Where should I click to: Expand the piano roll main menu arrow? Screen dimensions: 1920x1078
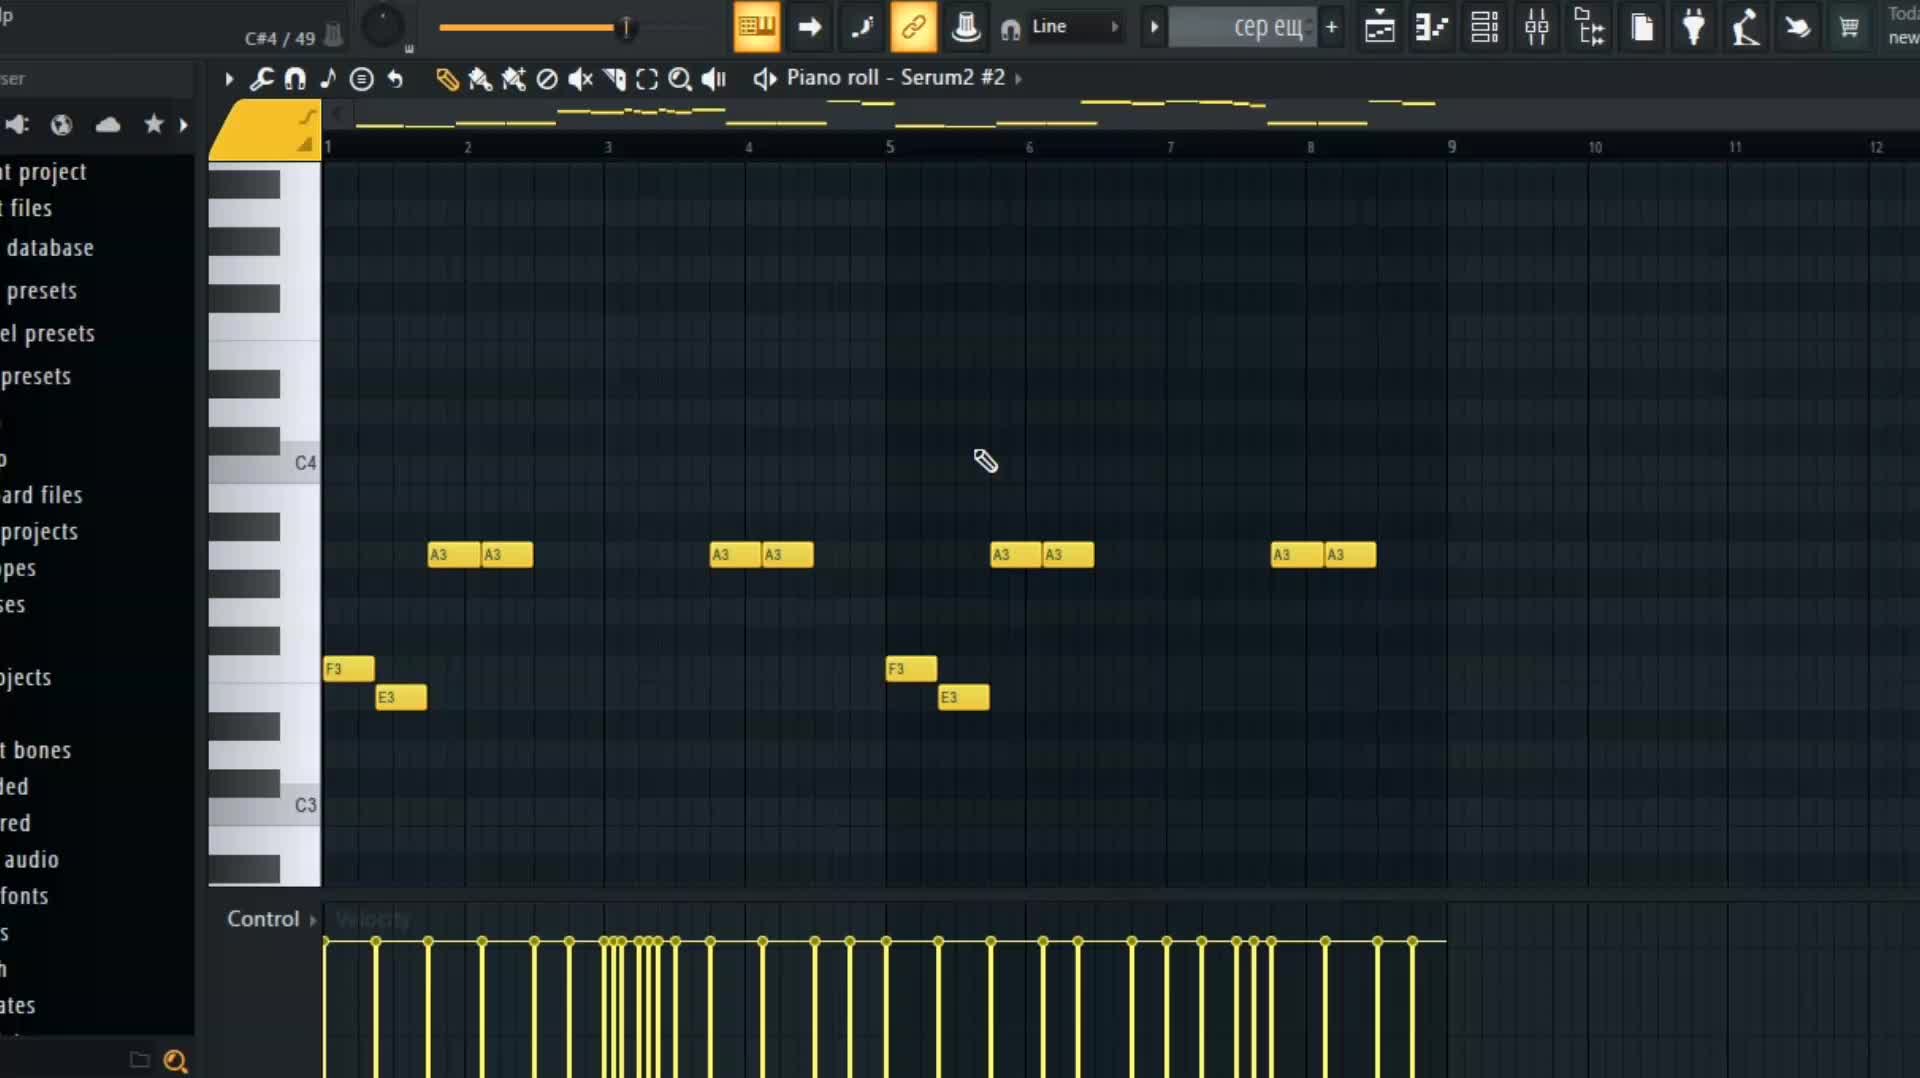click(229, 79)
